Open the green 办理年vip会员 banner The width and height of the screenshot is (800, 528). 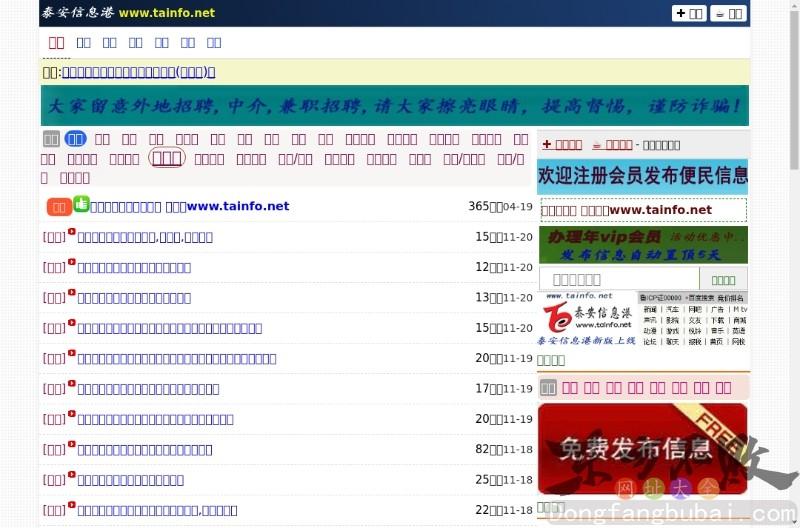(643, 245)
